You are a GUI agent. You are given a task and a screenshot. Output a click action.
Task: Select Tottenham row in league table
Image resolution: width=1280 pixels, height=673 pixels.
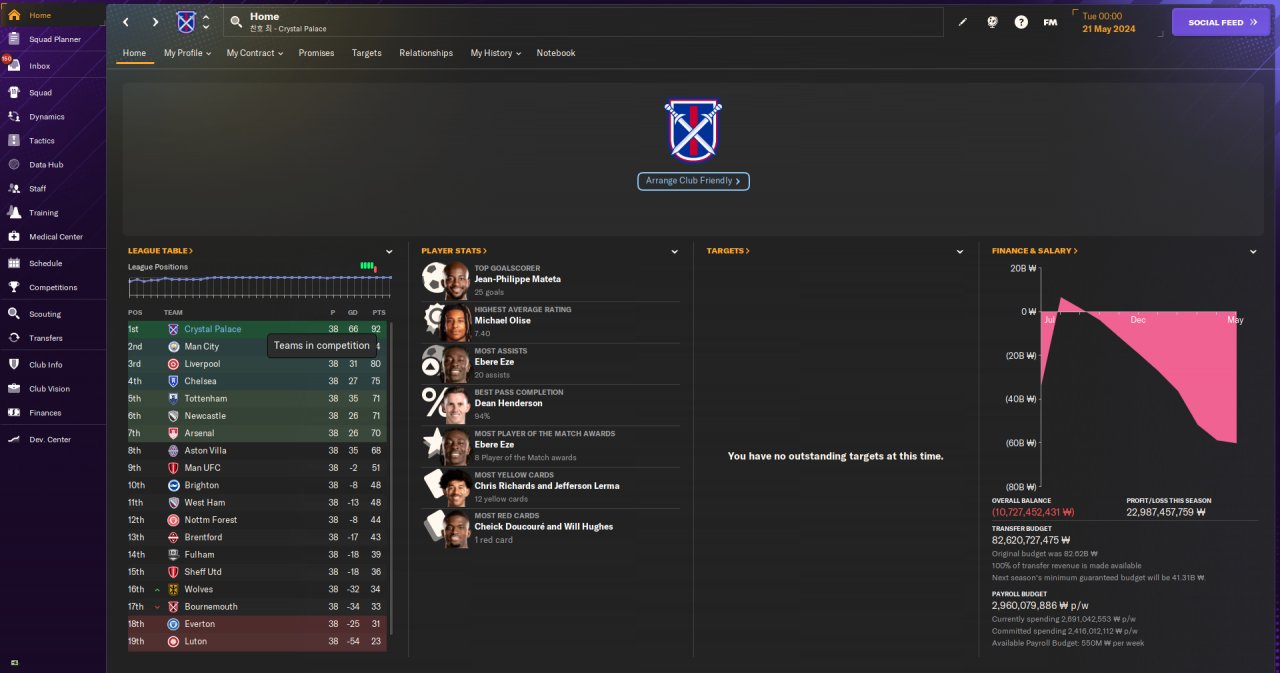point(257,398)
